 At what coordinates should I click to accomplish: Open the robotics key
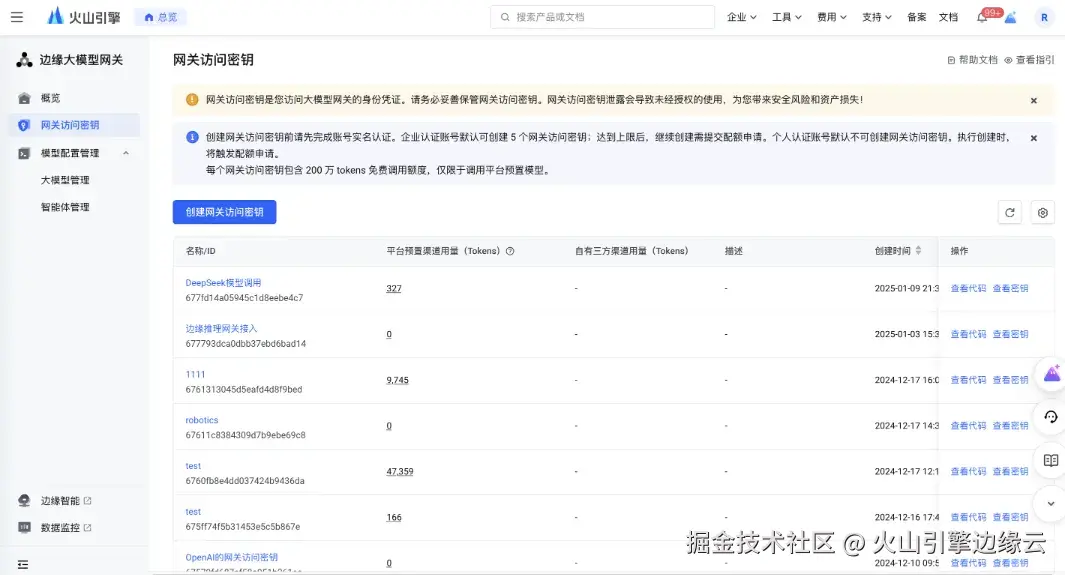pos(202,420)
